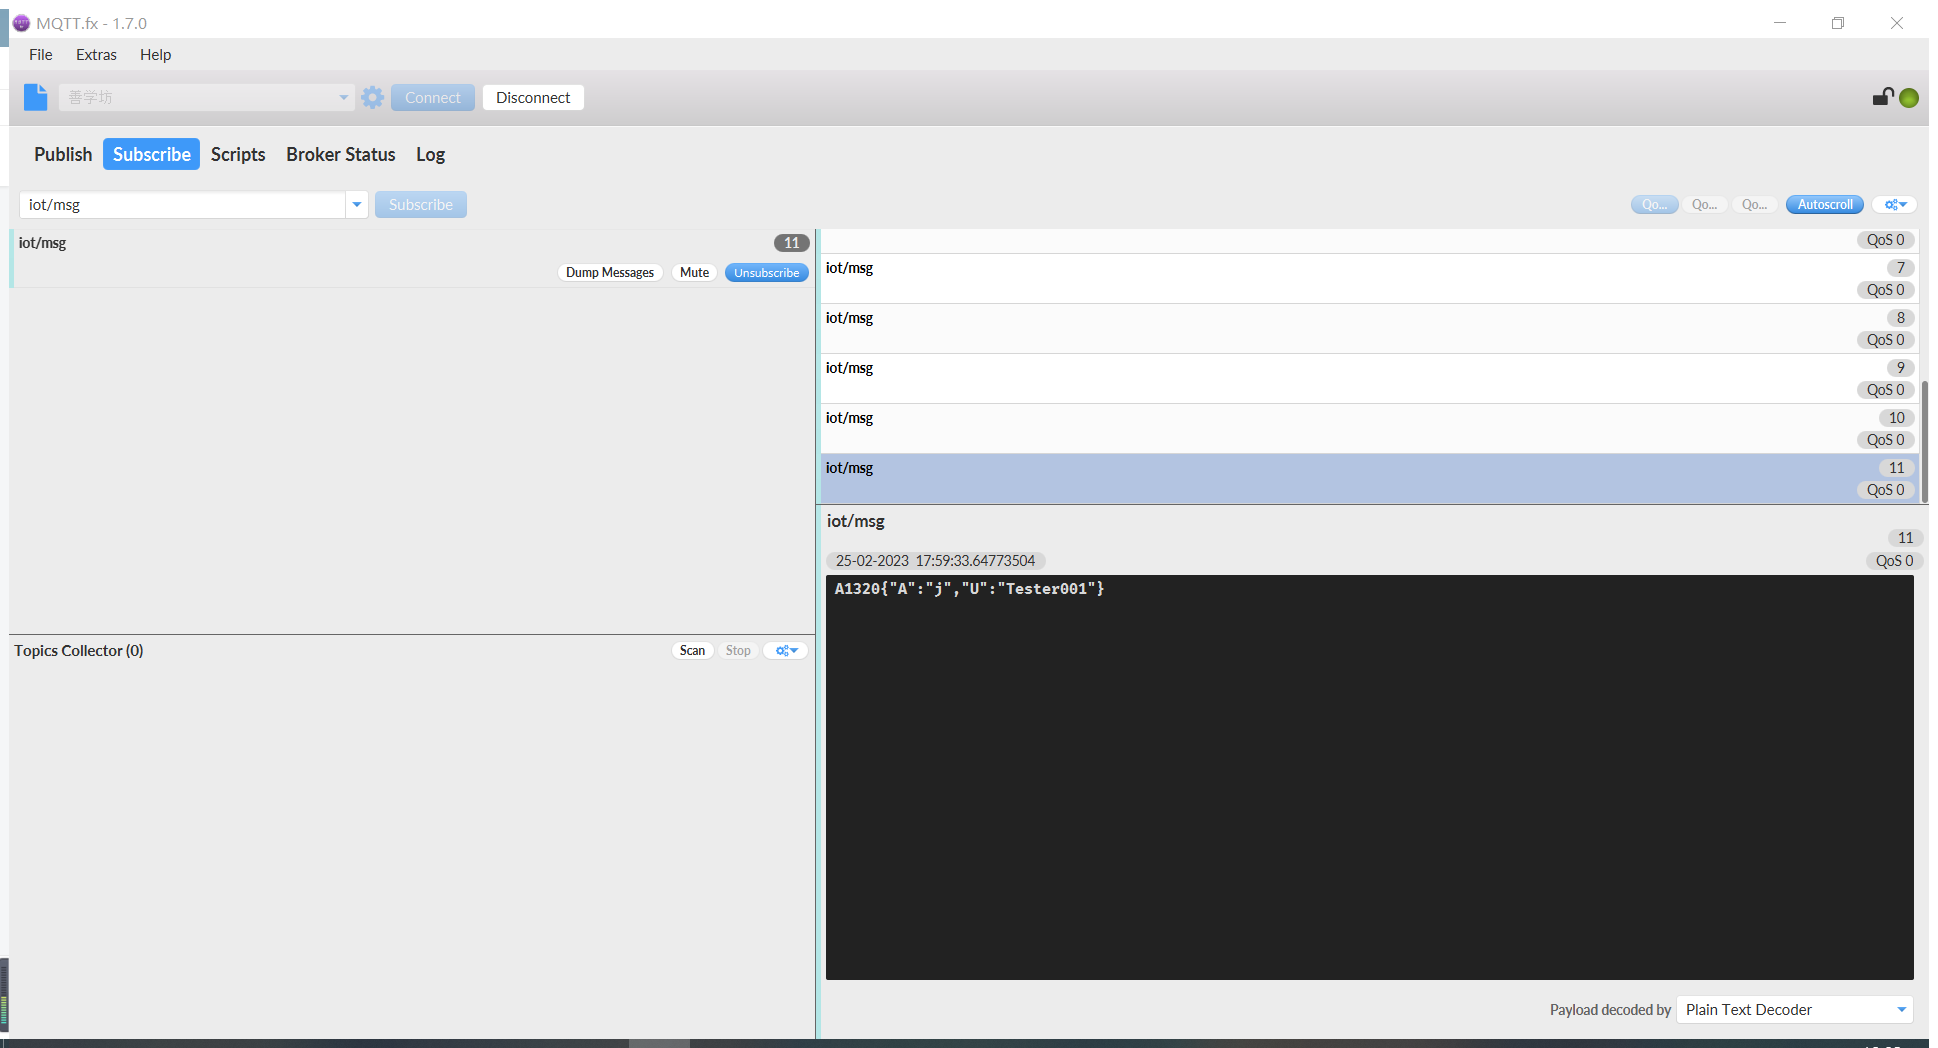Open the Broker Status tab
Screen dimensions: 1938x1048
[341, 154]
